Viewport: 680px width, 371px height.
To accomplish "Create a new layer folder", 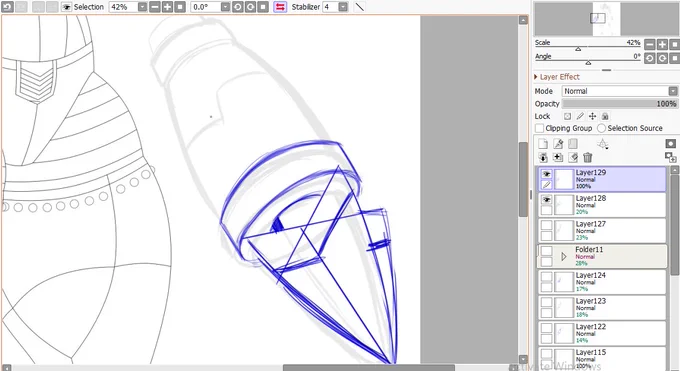I will [573, 144].
